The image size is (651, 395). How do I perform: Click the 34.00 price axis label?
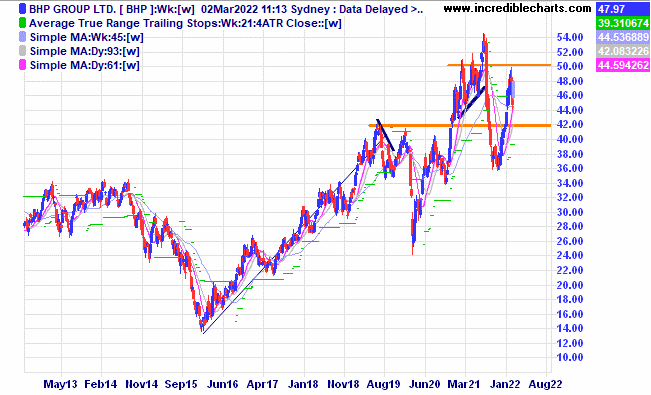pyautogui.click(x=570, y=183)
